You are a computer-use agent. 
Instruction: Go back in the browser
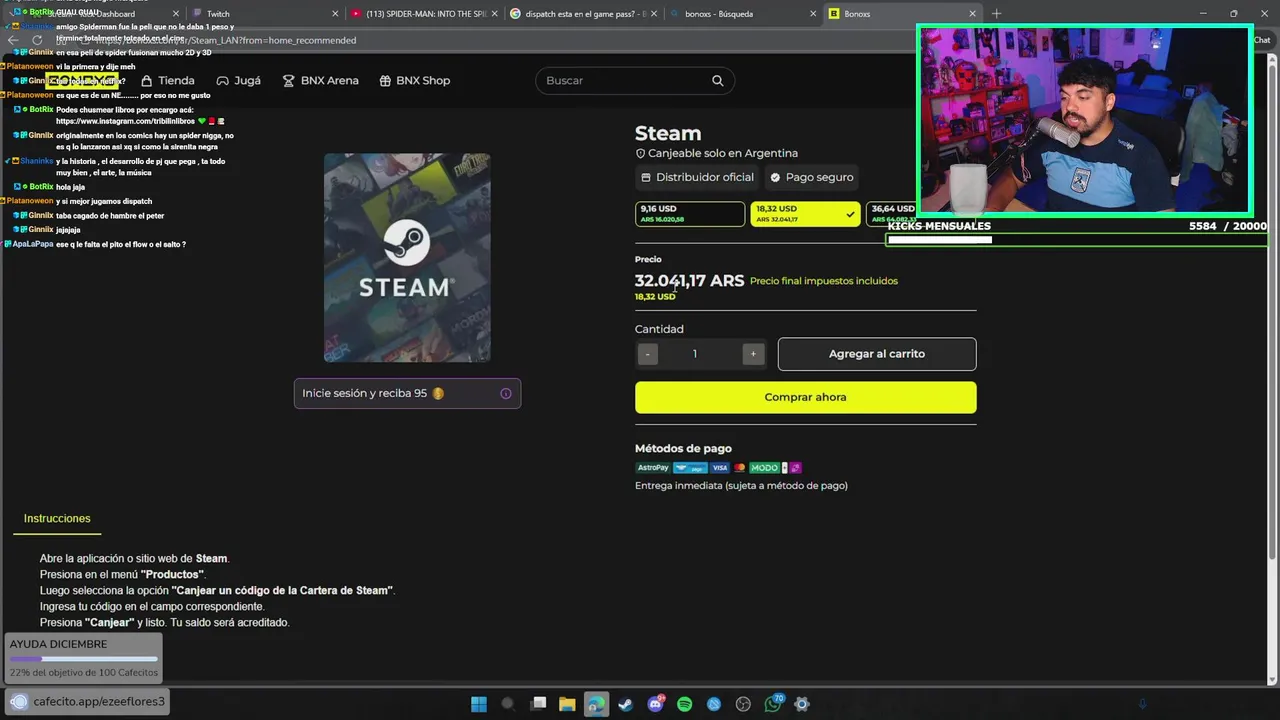pyautogui.click(x=12, y=40)
